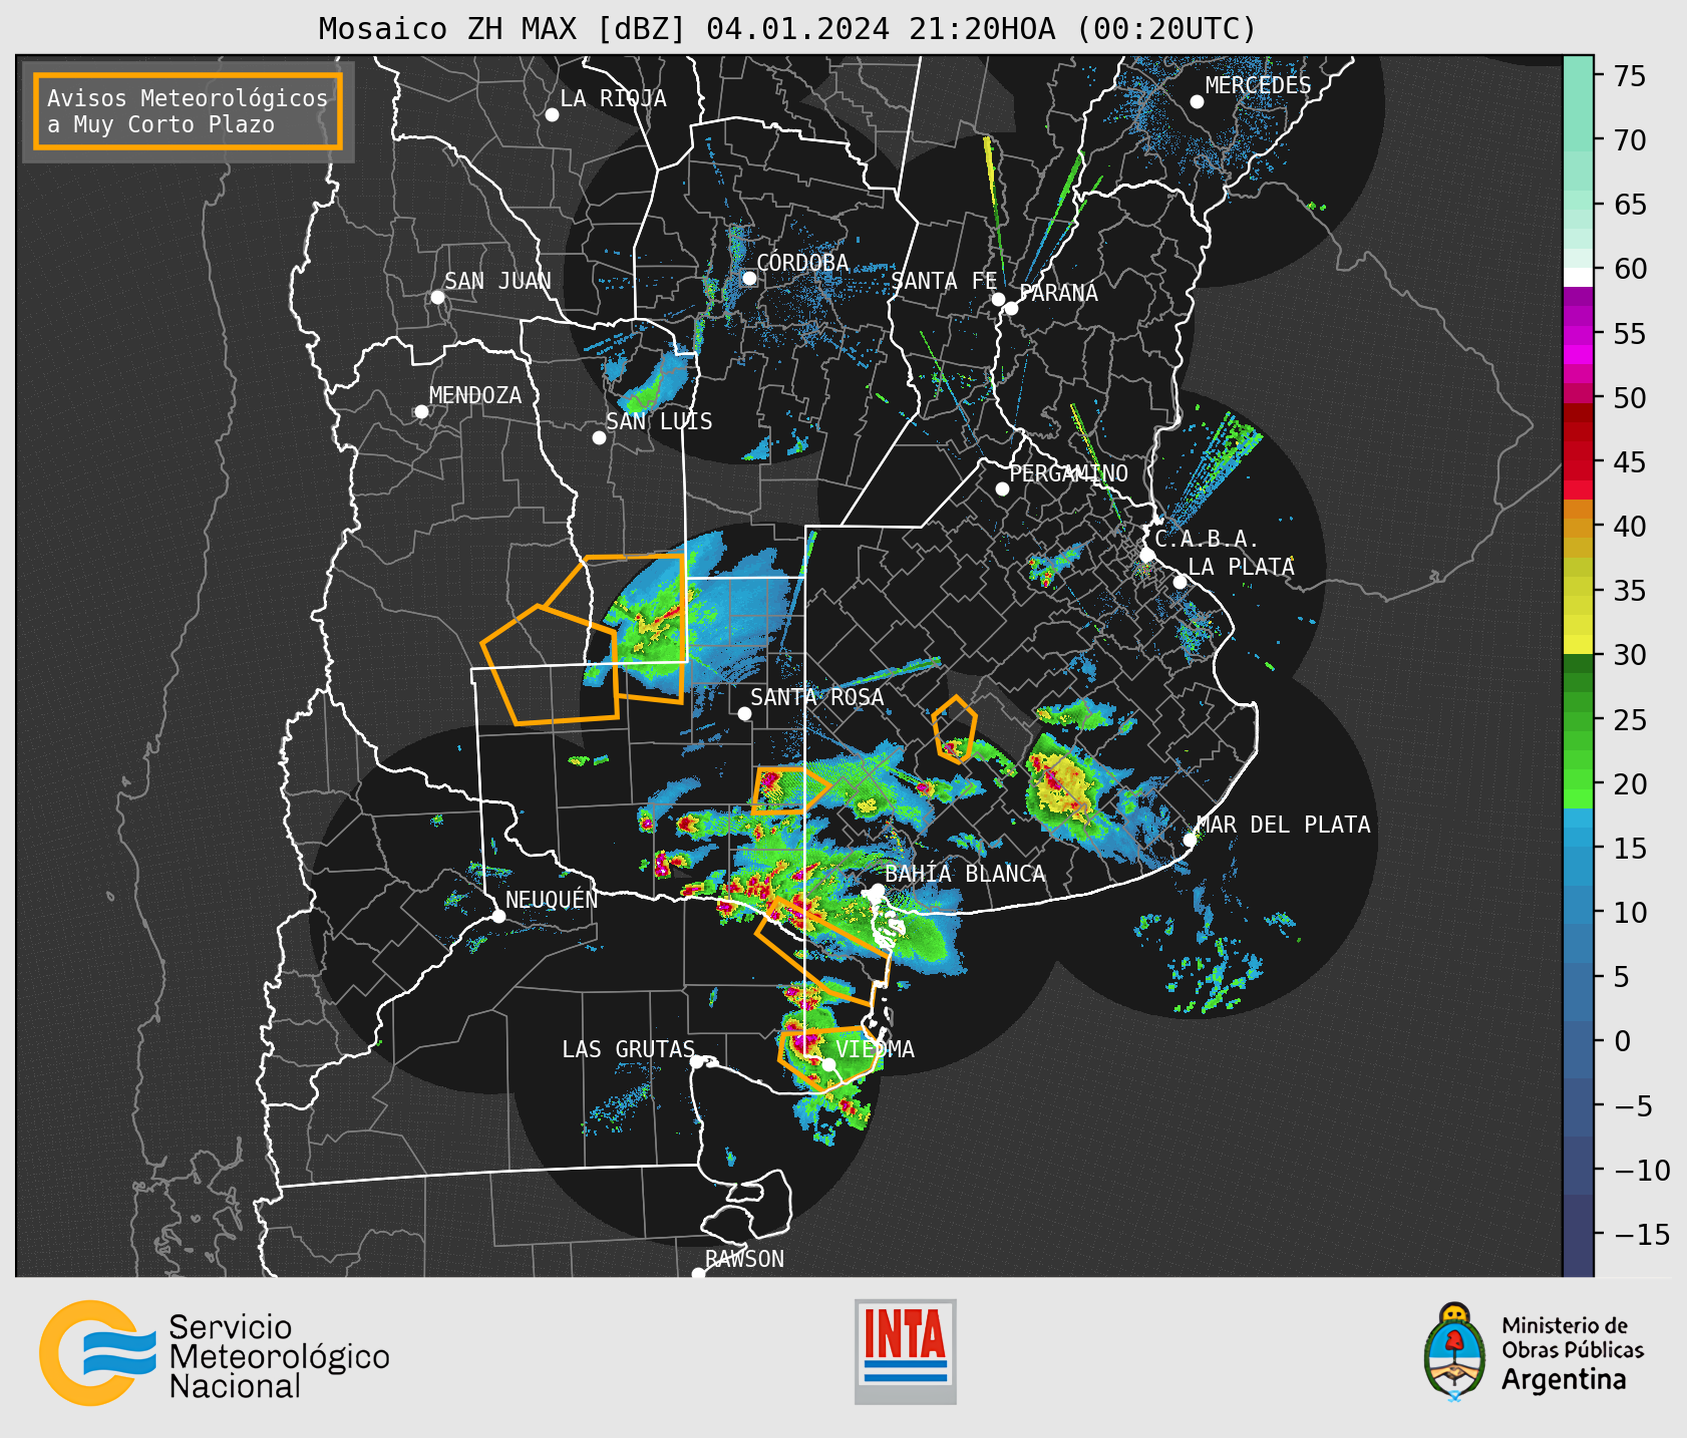Viewport: 1687px width, 1438px height.
Task: Click the green 25 dBZ colorbar band
Action: point(1578,719)
